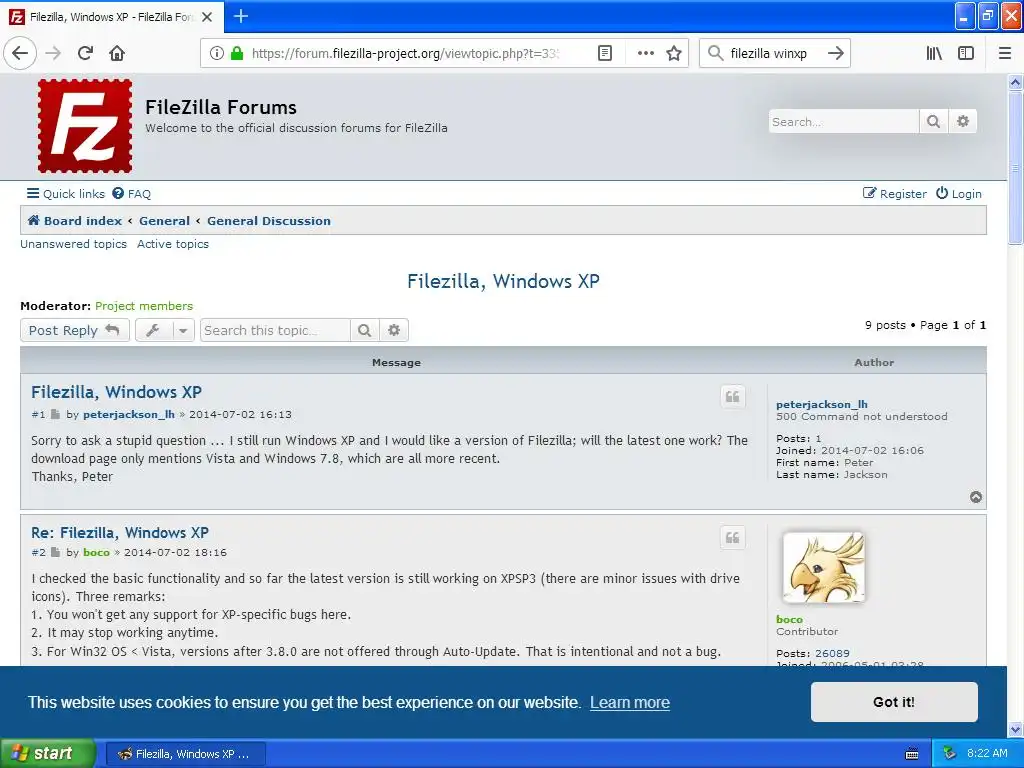Viewport: 1024px width, 768px height.
Task: Click the scrollbar up arrow
Action: [x=1015, y=82]
